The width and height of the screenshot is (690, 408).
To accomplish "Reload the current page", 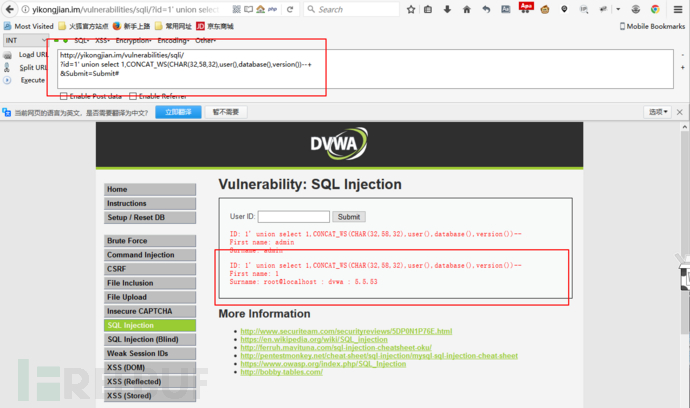I will [x=290, y=9].
